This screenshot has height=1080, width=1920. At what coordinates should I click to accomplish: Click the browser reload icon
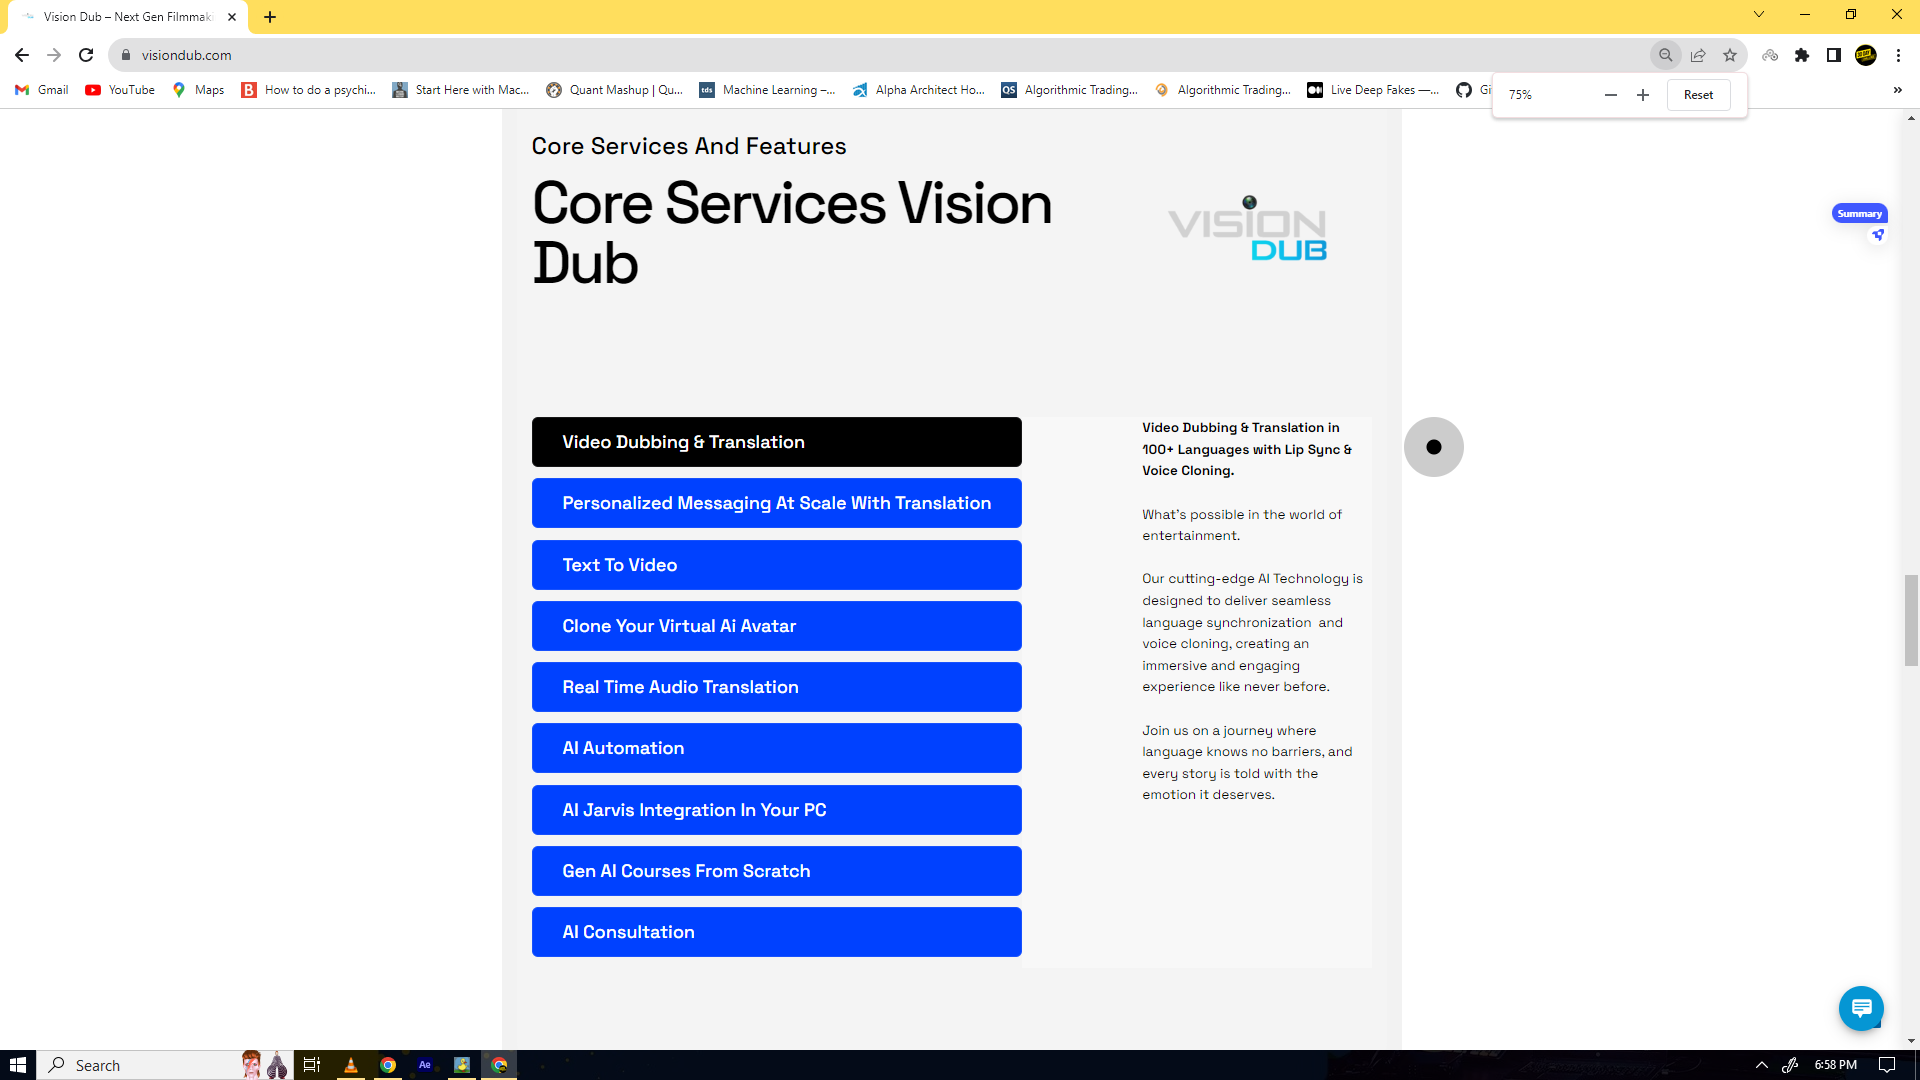click(x=86, y=55)
